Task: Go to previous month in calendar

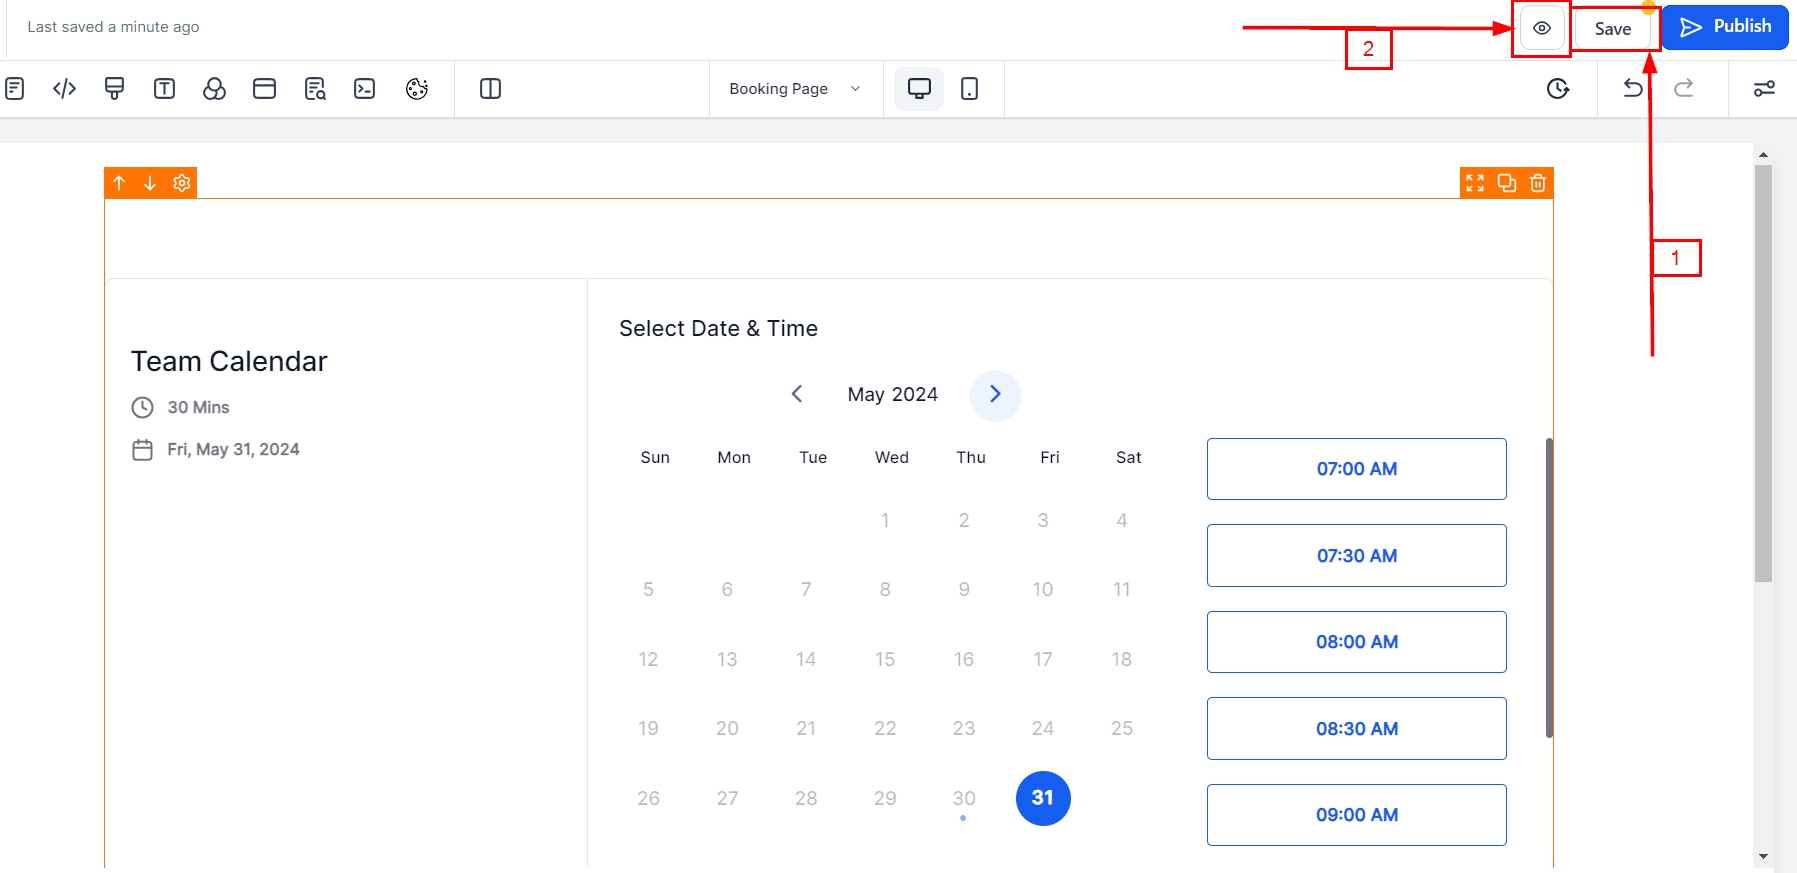Action: click(x=797, y=395)
